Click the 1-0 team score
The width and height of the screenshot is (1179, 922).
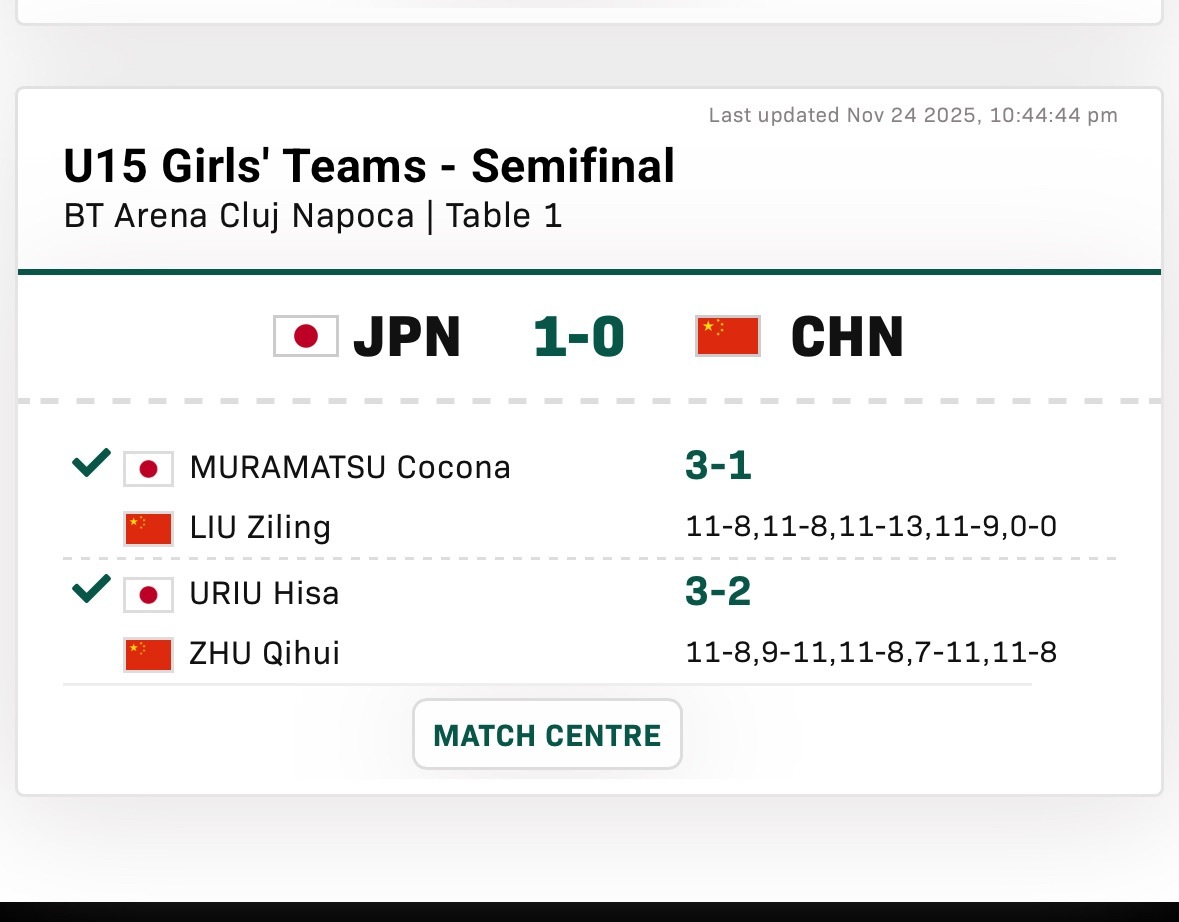(x=579, y=337)
